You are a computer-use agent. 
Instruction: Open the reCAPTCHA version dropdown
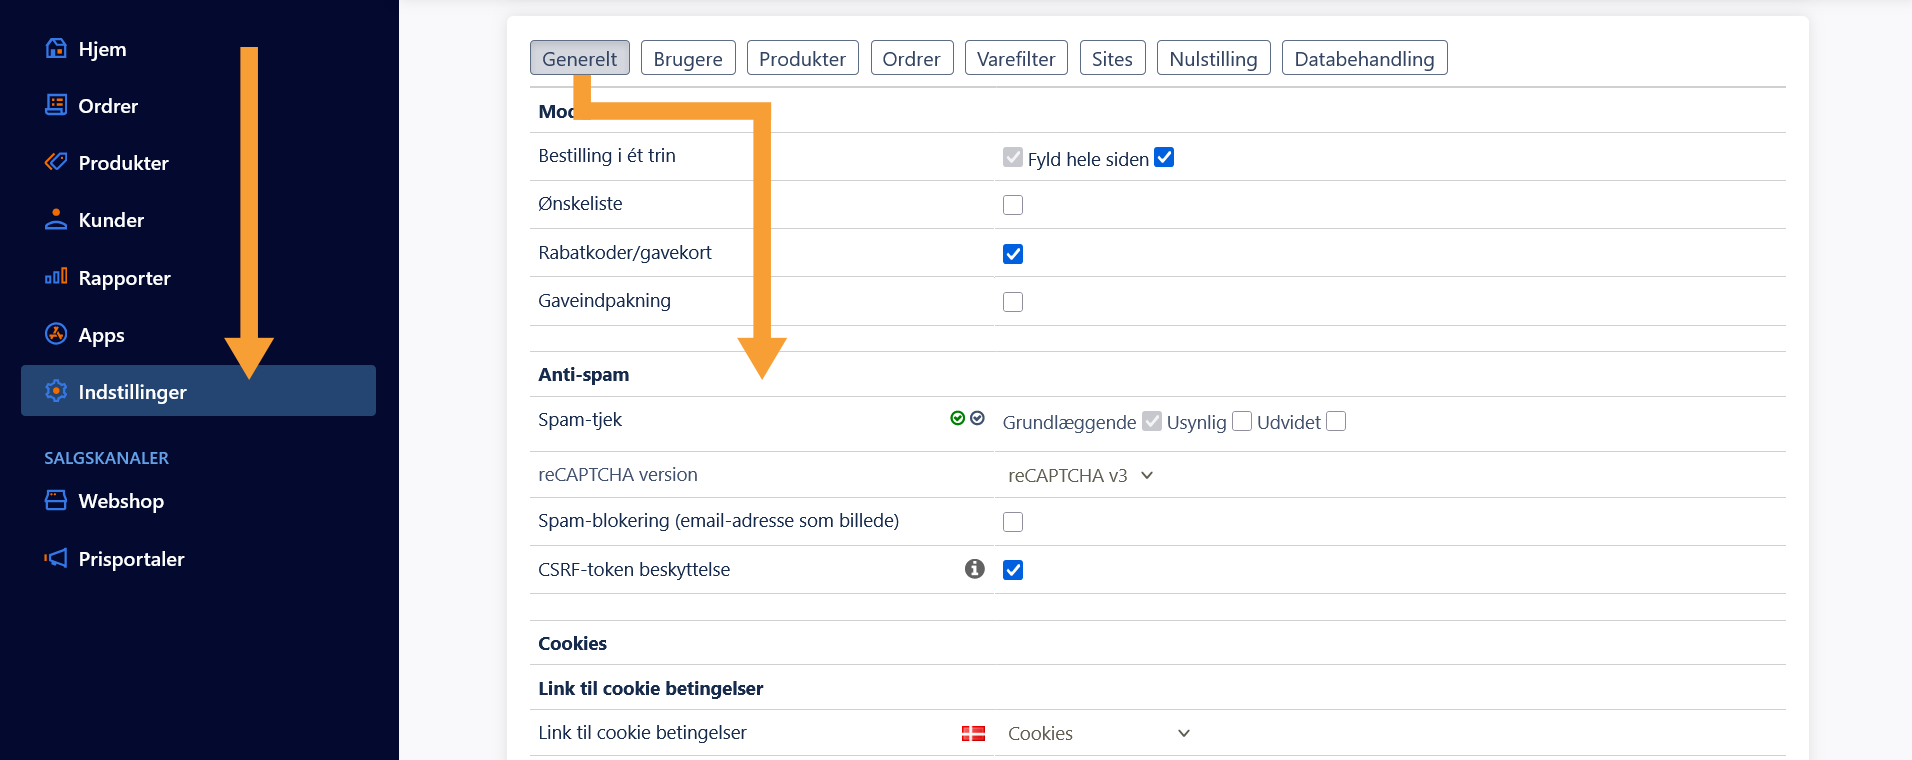tap(1080, 476)
